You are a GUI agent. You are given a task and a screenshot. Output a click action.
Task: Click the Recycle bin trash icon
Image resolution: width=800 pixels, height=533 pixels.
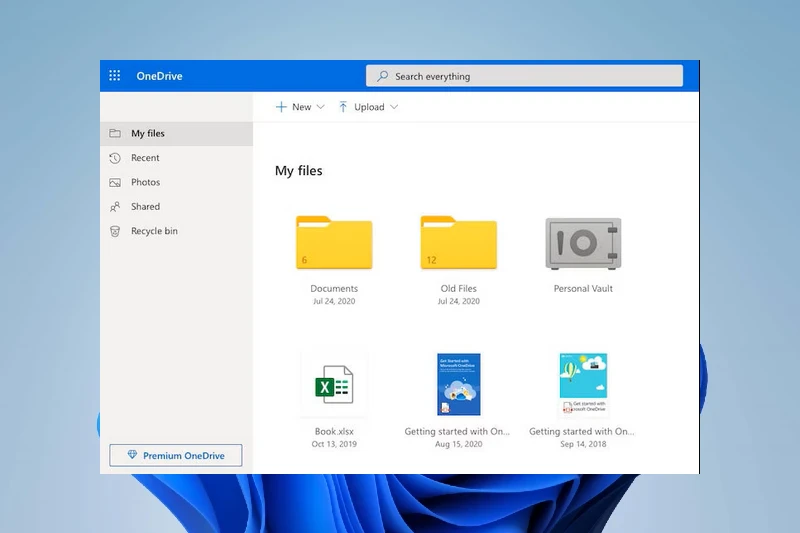(x=115, y=231)
